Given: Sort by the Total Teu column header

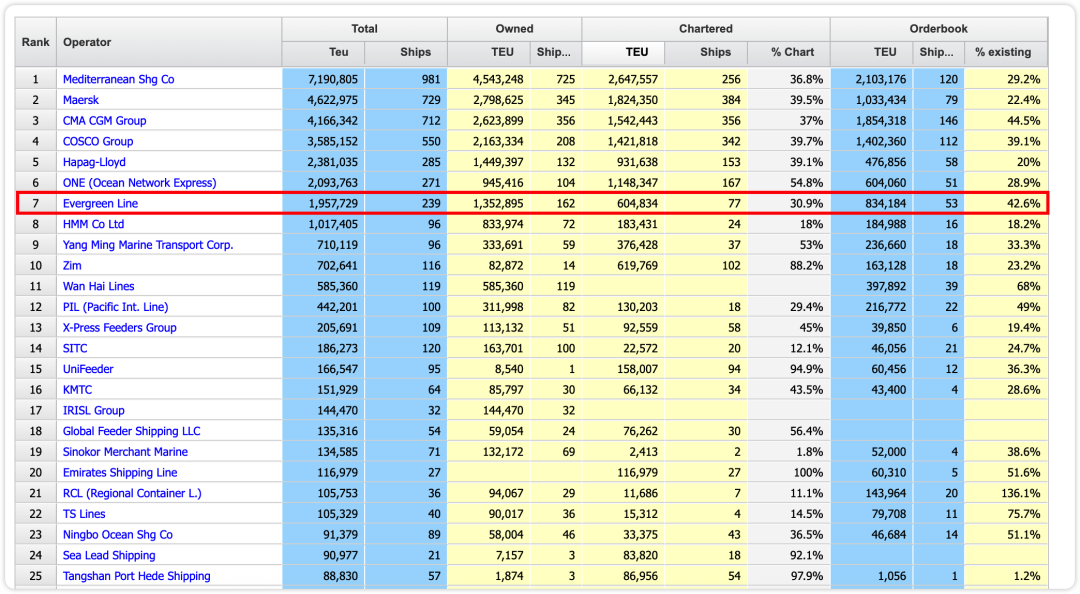Looking at the screenshot, I should (339, 52).
